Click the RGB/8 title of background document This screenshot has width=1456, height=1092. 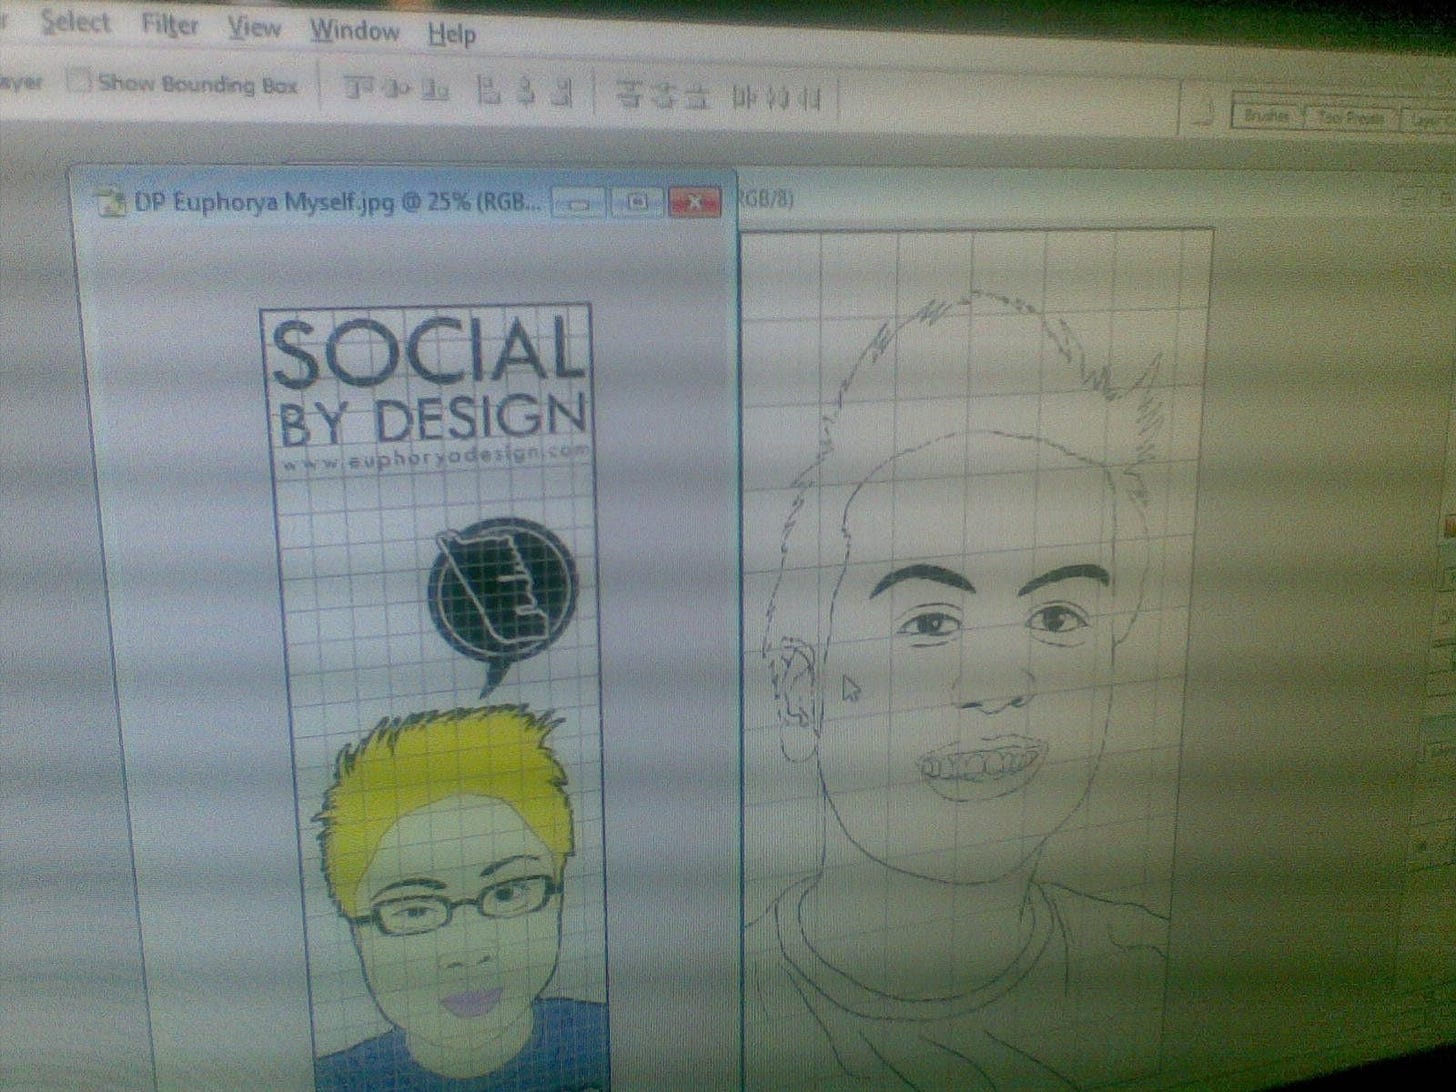767,198
